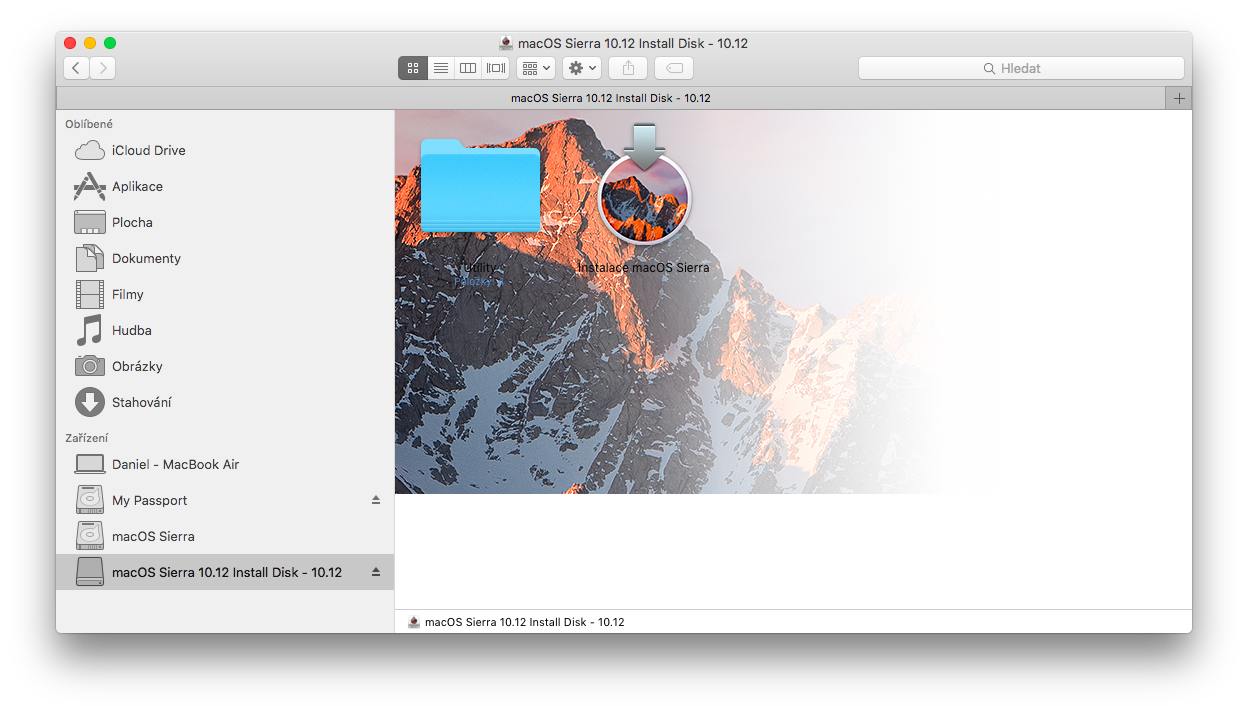Click the Instalace macOS Sierra label

pos(643,268)
